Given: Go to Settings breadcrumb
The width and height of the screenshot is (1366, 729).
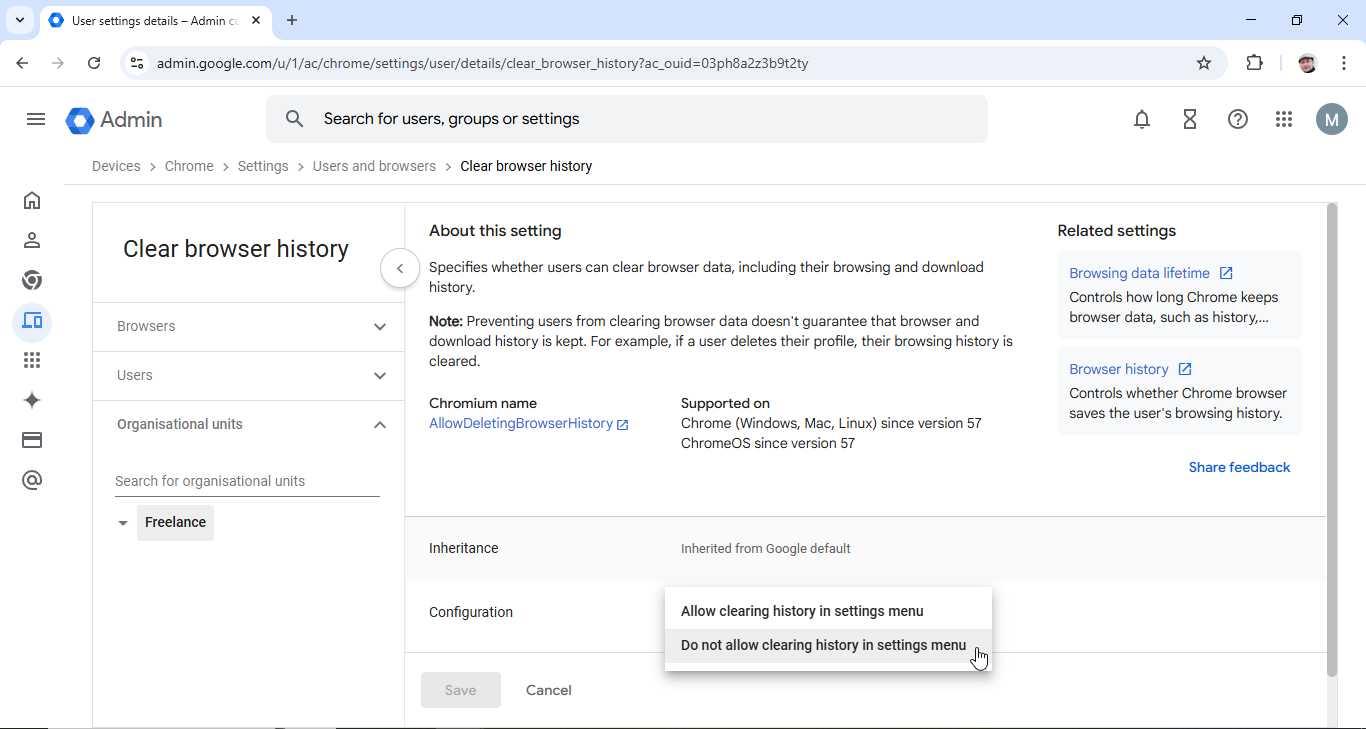Looking at the screenshot, I should pyautogui.click(x=263, y=166).
